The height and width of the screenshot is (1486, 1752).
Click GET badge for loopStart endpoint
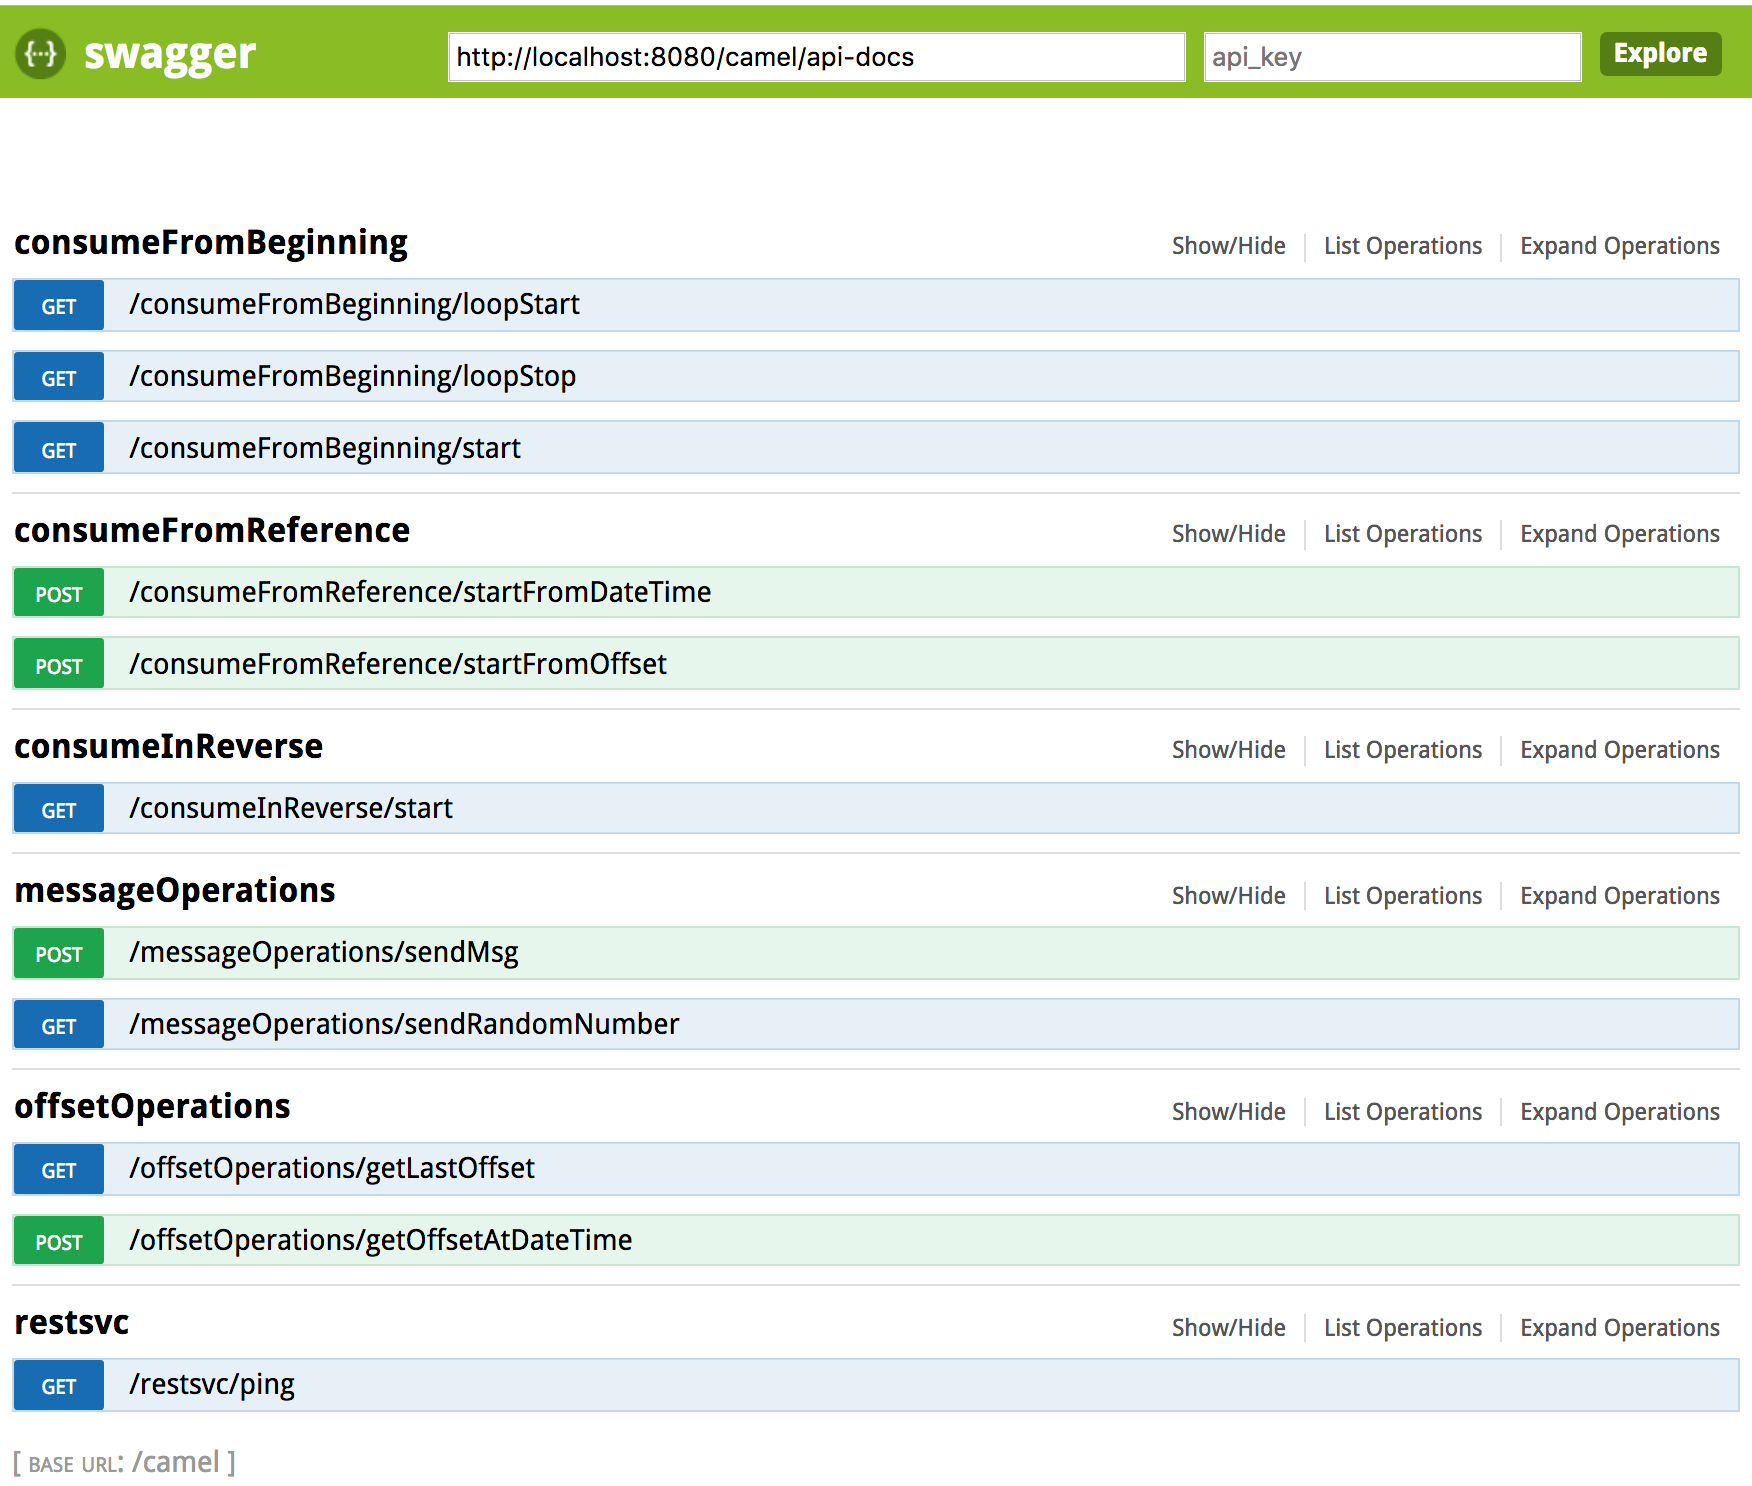pyautogui.click(x=59, y=306)
